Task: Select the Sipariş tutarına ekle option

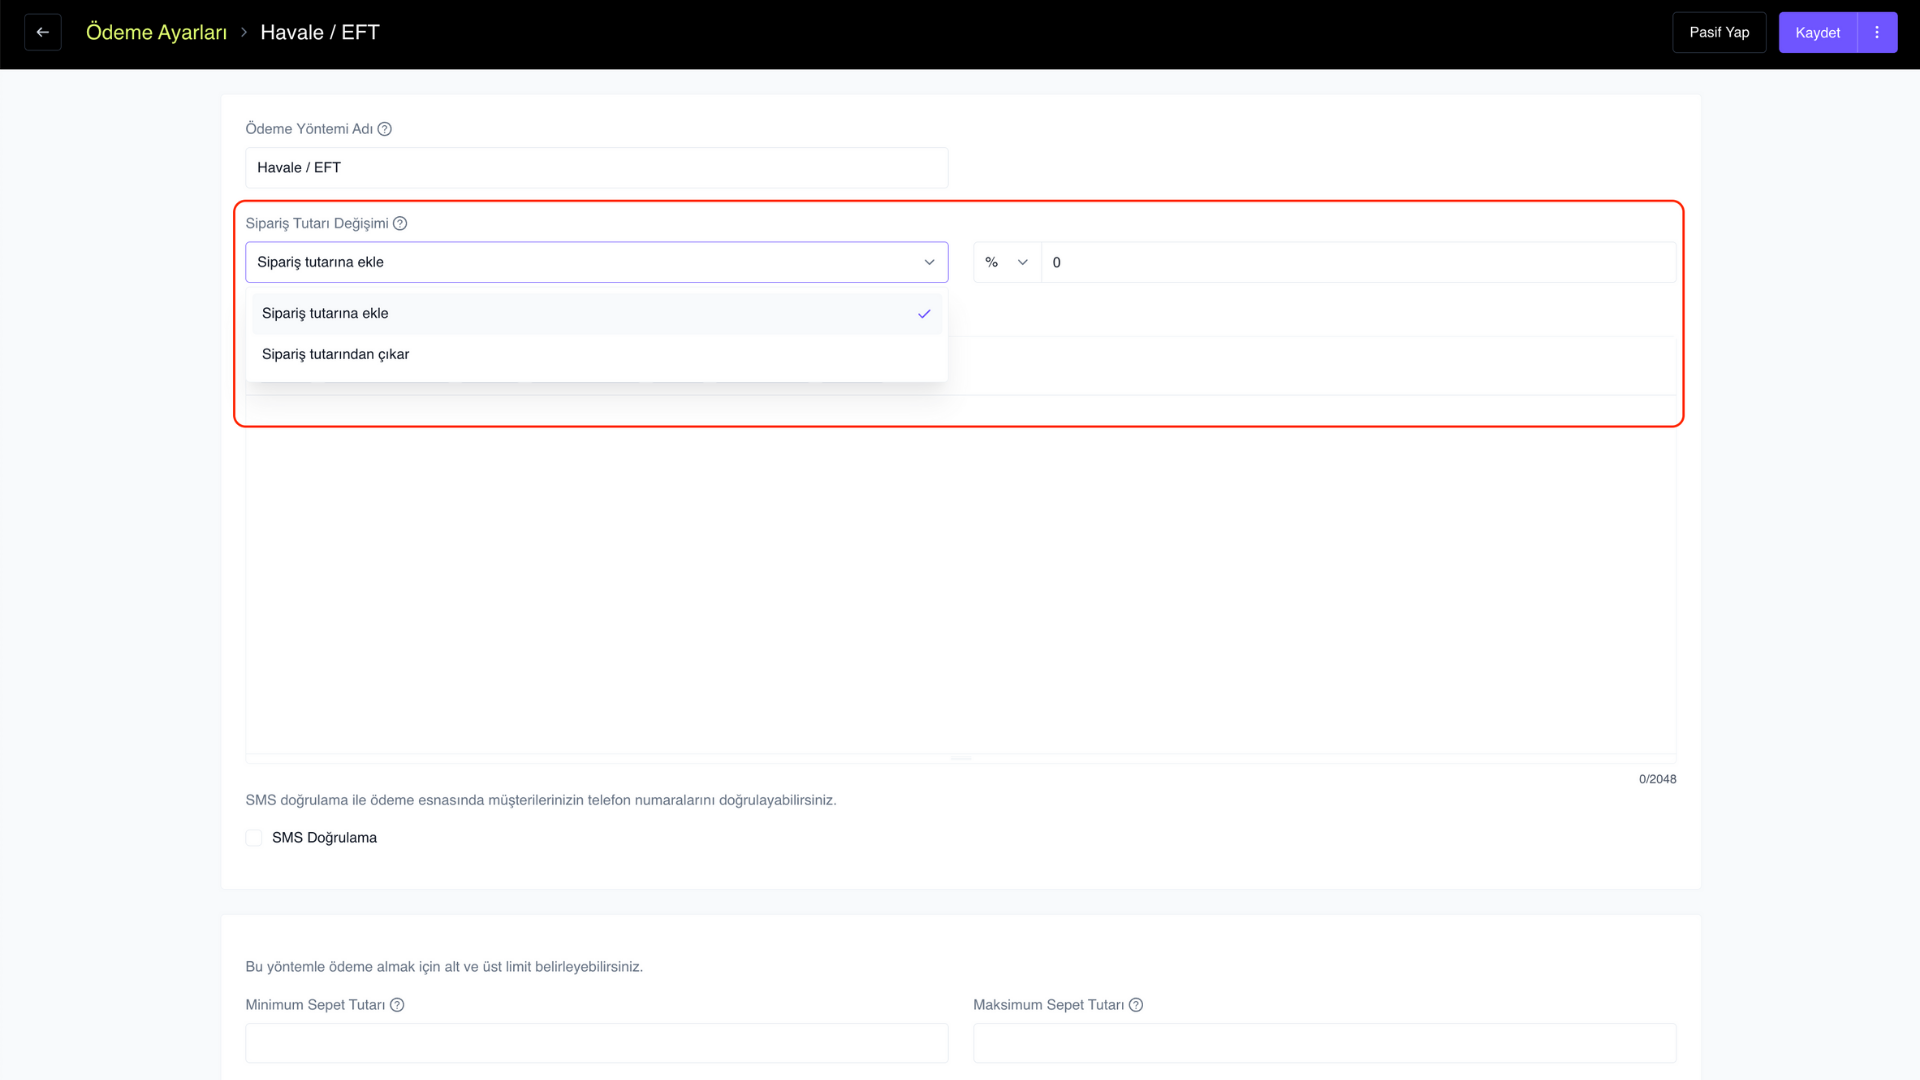Action: 596,313
